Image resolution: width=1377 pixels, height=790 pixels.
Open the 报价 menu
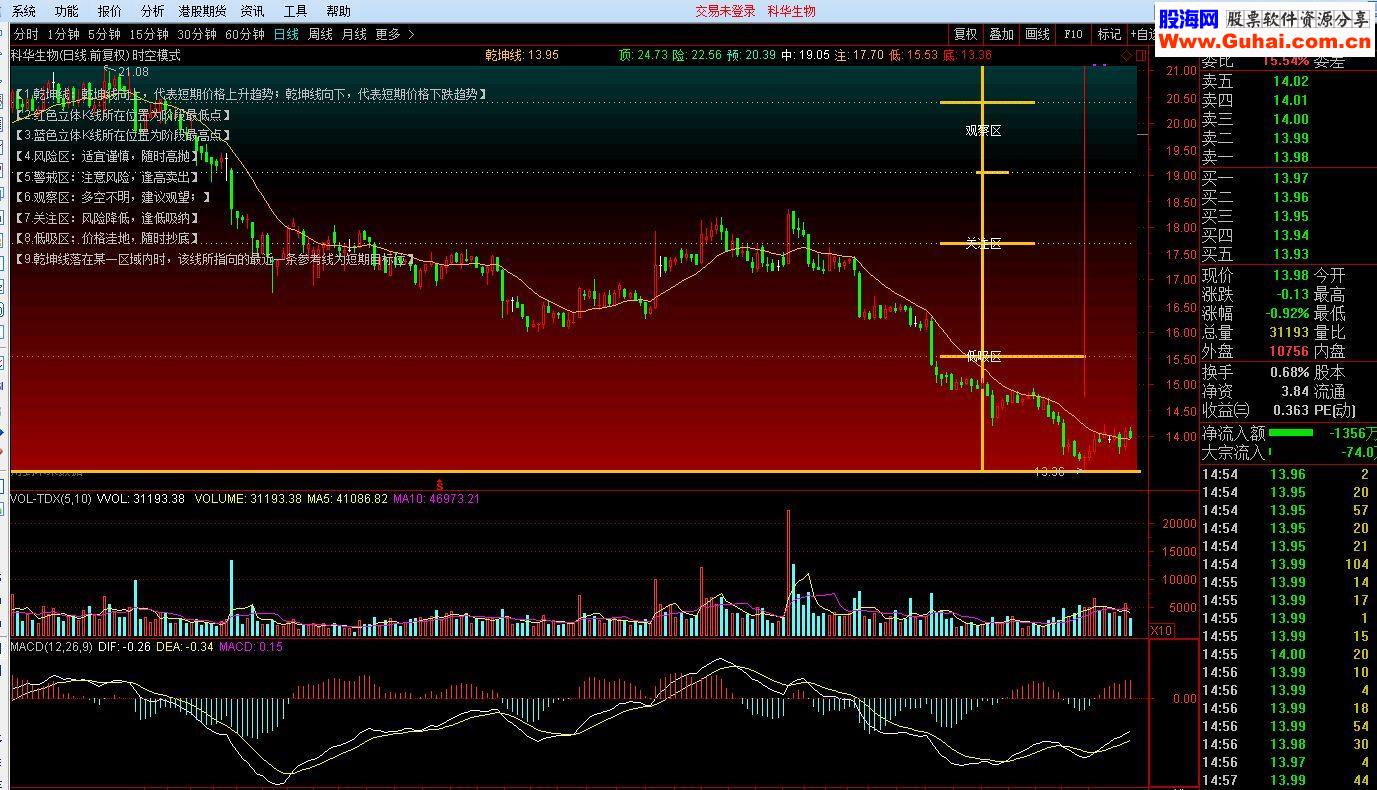(109, 11)
